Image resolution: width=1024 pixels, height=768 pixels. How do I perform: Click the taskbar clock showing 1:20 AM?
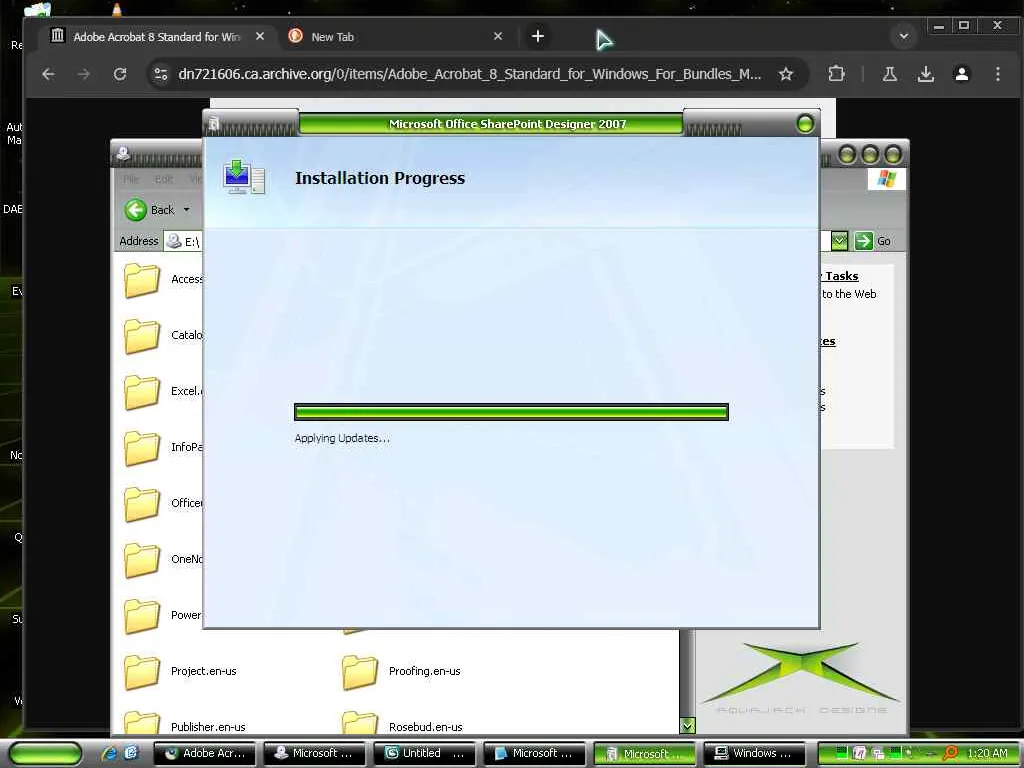[x=987, y=753]
